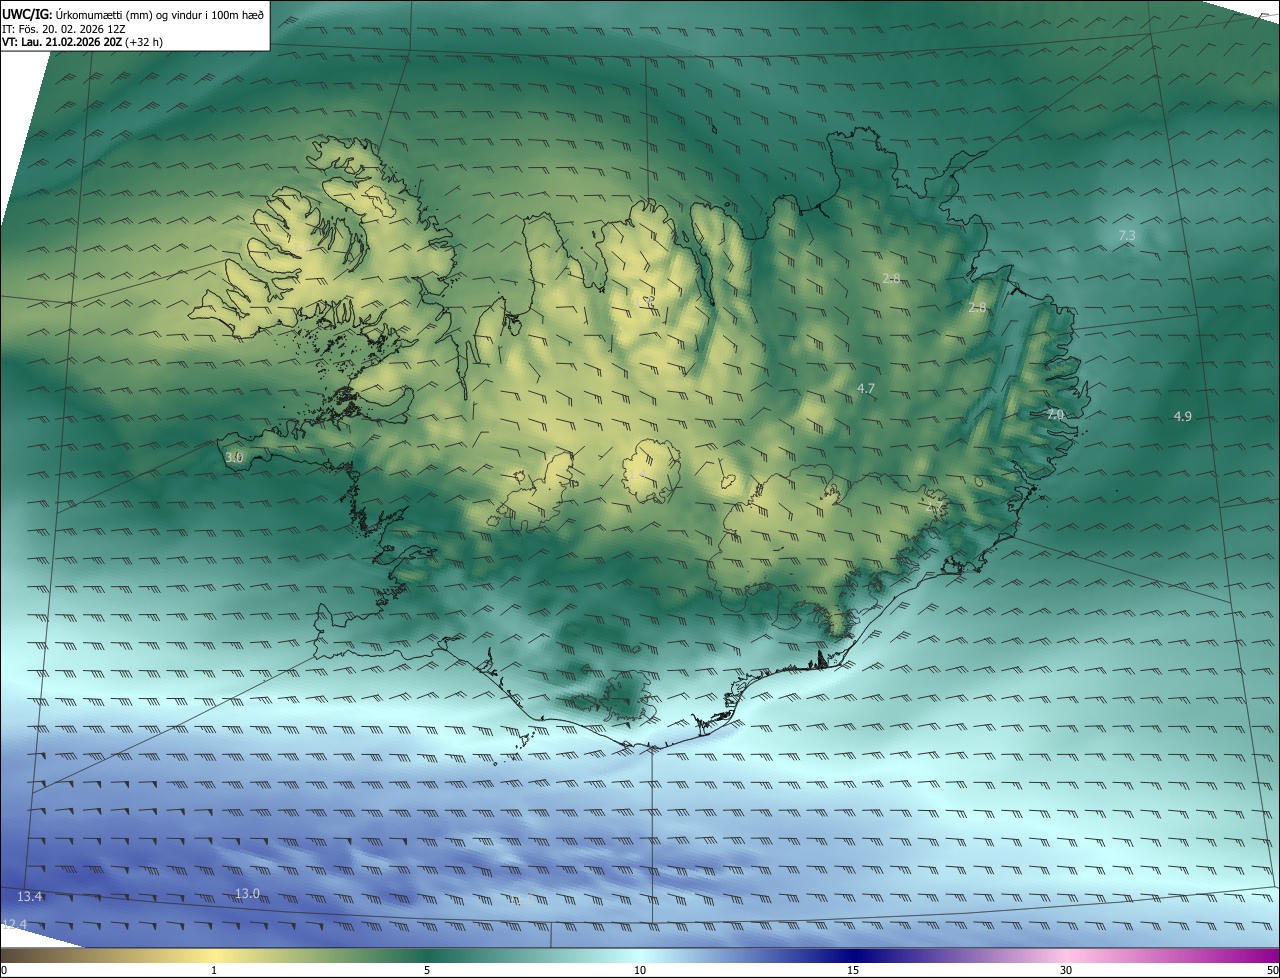Click the 15 tick on color scale

coord(853,970)
